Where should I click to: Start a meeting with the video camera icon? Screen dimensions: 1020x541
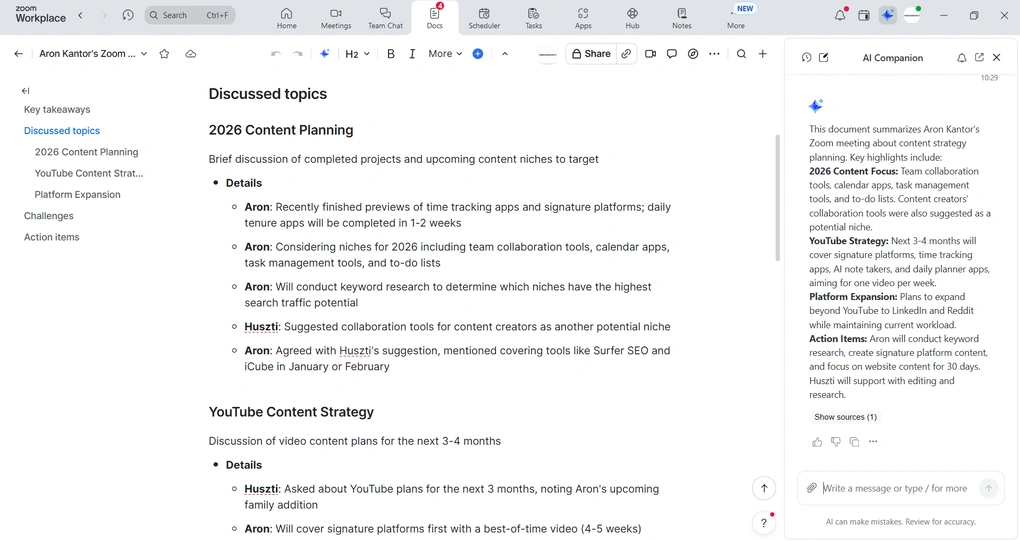pyautogui.click(x=651, y=54)
